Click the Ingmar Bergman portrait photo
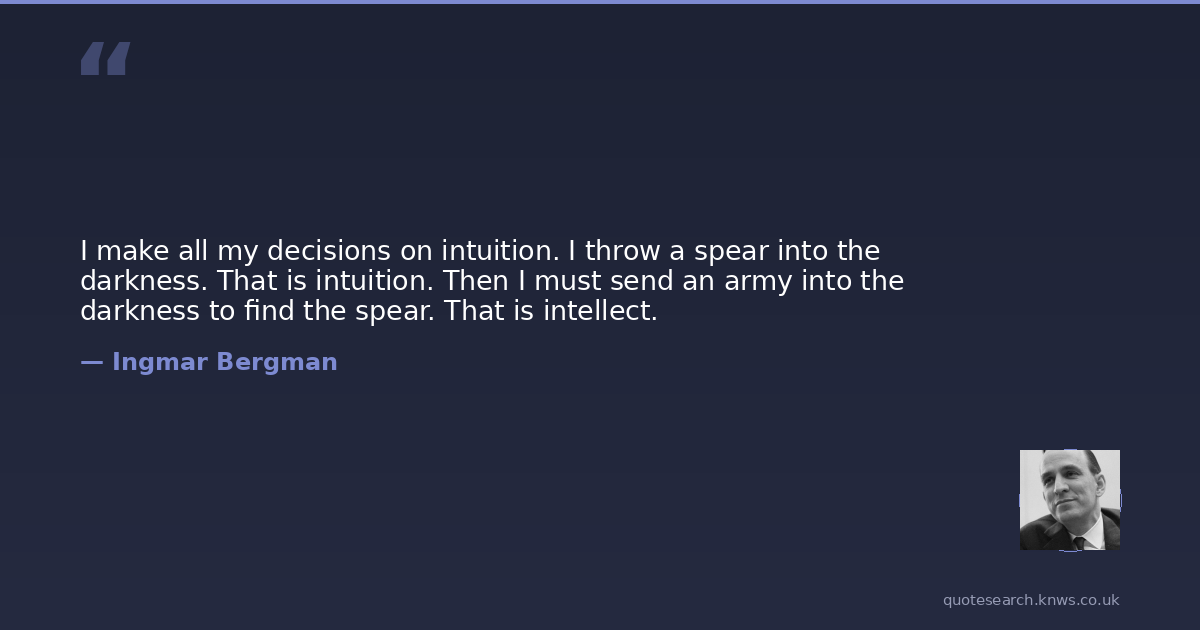This screenshot has width=1200, height=630. coord(1069,499)
